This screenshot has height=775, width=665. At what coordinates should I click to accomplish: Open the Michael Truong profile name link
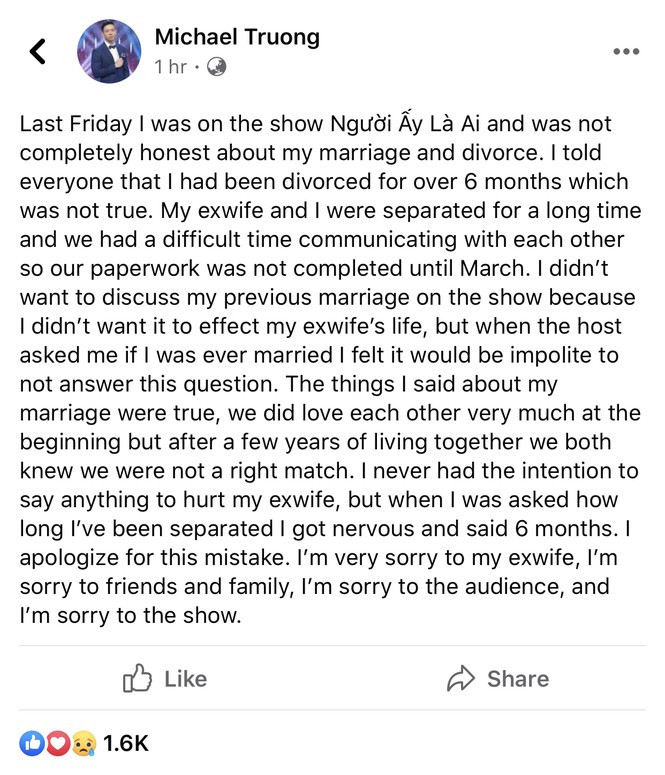coord(237,37)
